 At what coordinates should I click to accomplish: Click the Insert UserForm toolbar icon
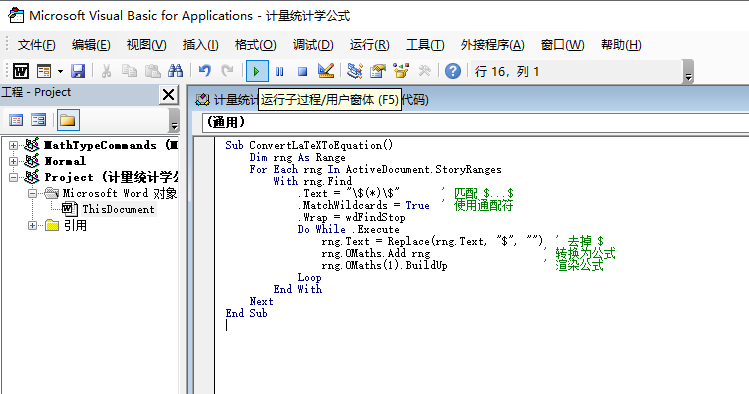[x=44, y=72]
